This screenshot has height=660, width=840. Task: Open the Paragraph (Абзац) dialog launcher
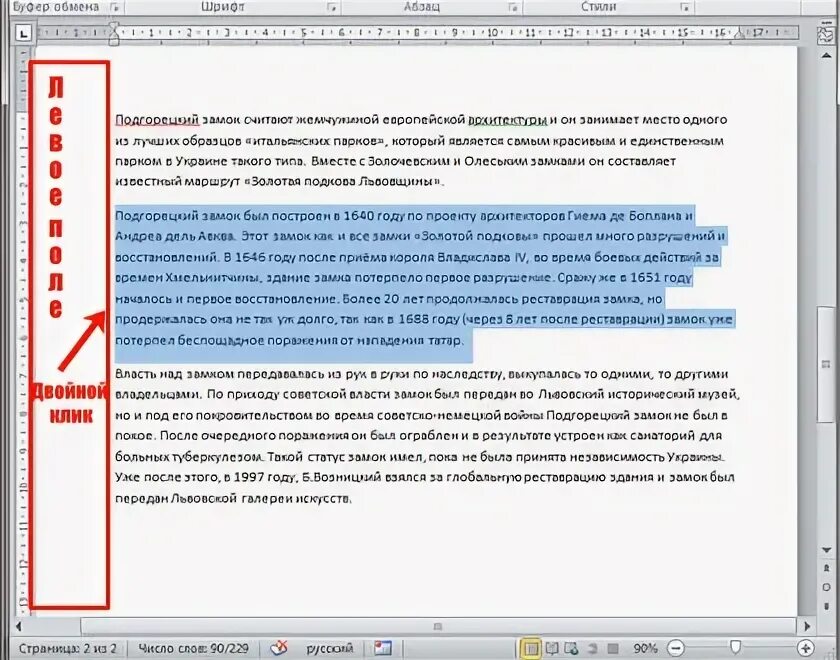pyautogui.click(x=513, y=8)
